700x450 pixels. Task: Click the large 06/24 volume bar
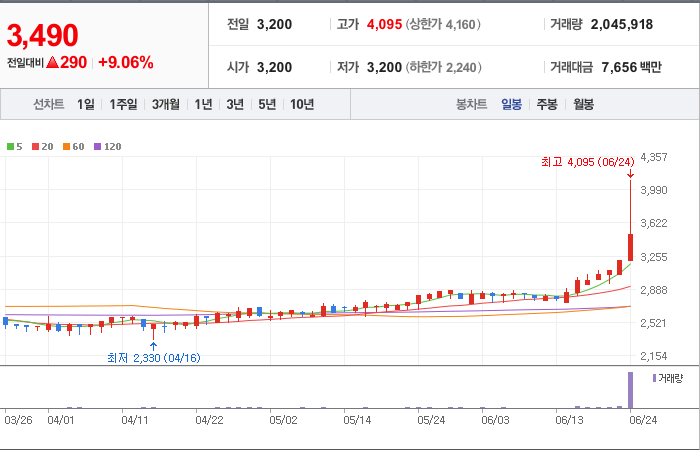tap(630, 390)
